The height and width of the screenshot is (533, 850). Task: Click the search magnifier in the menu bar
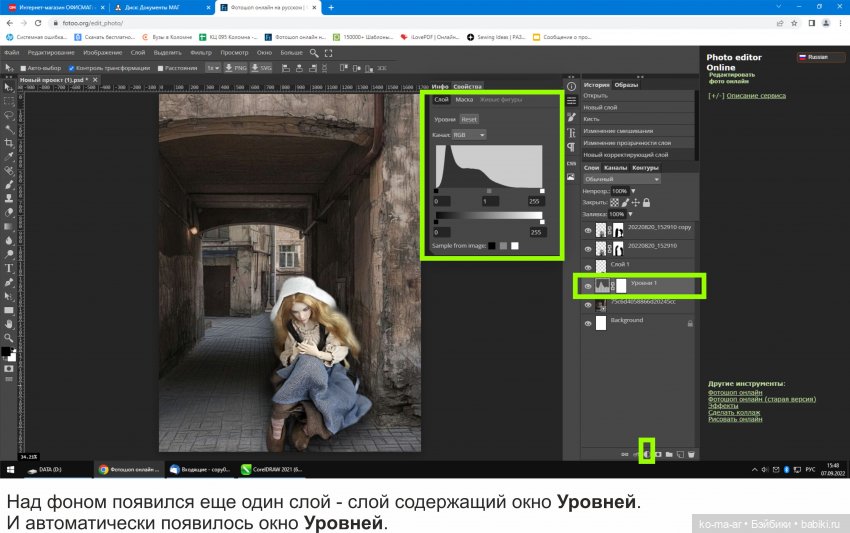tap(314, 53)
